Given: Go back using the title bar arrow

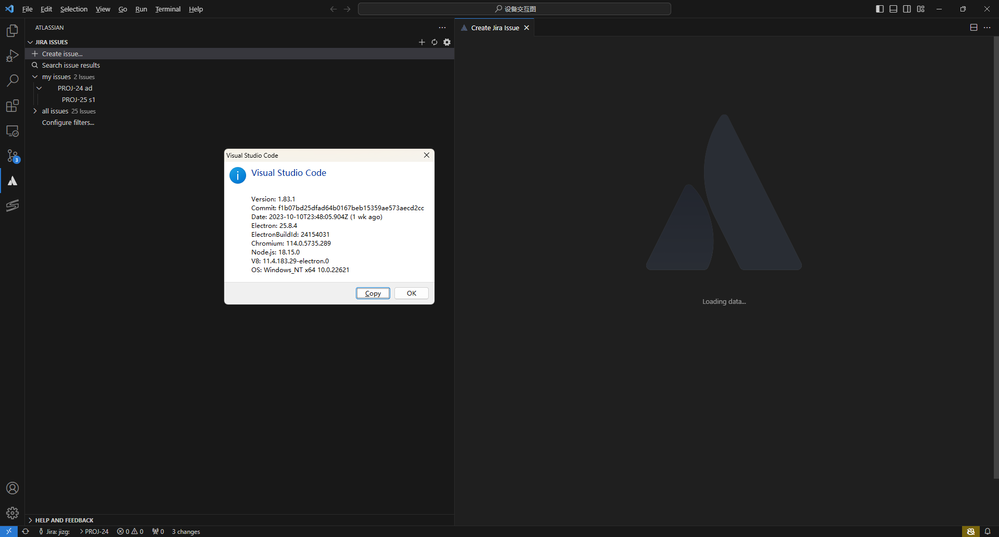Looking at the screenshot, I should [x=333, y=9].
